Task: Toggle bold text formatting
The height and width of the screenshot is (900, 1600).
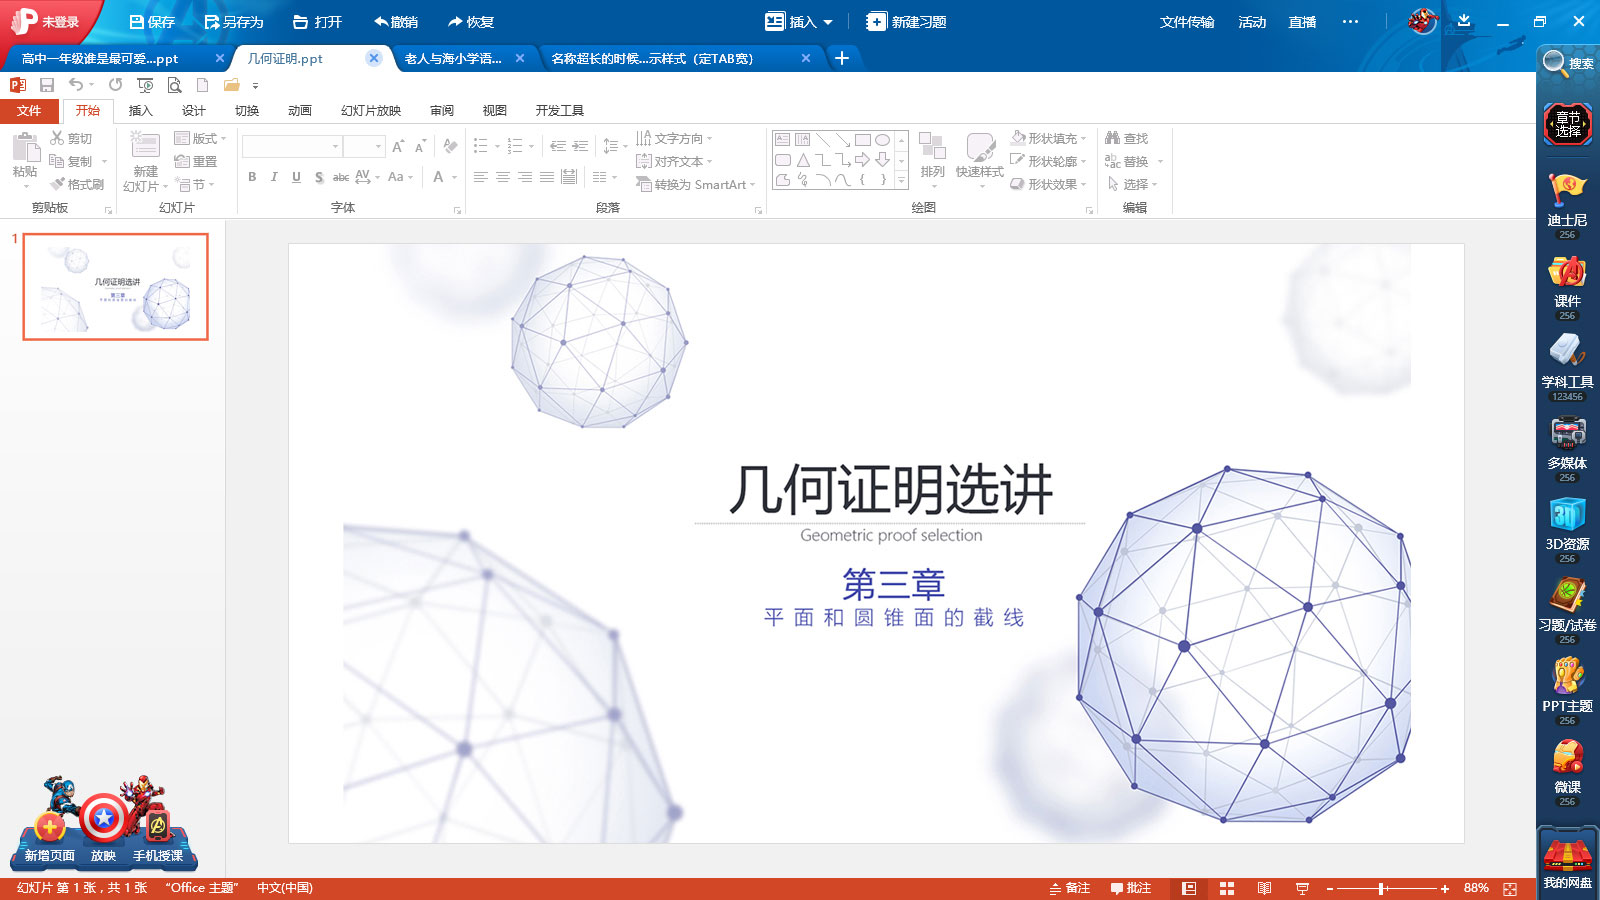Action: [x=252, y=177]
